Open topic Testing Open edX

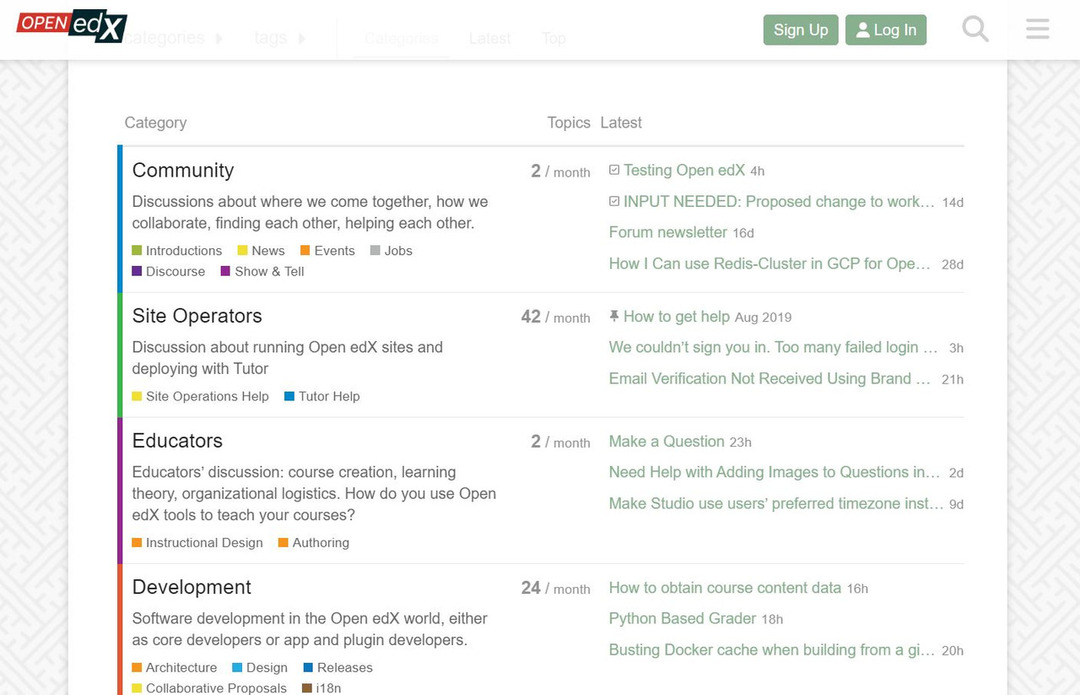point(684,170)
